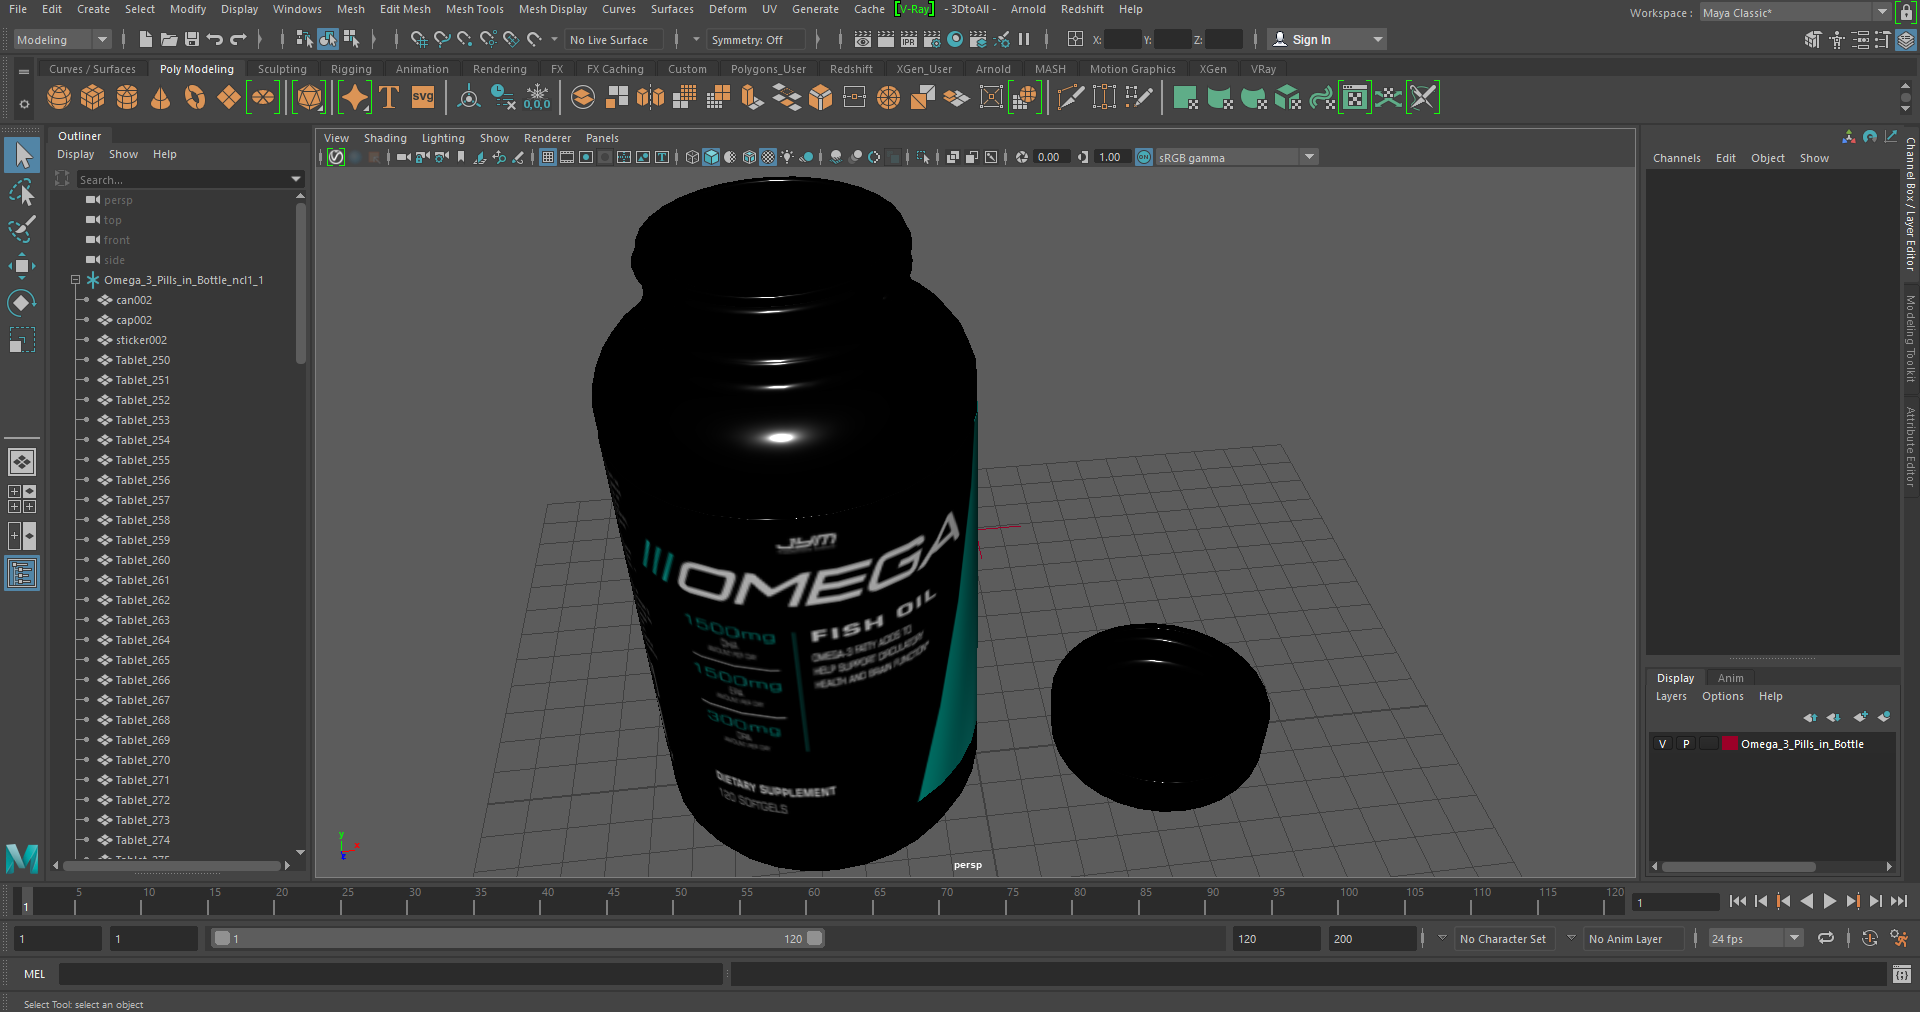Create a polygon cube from the shelf
This screenshot has height=1012, width=1920.
pyautogui.click(x=93, y=98)
